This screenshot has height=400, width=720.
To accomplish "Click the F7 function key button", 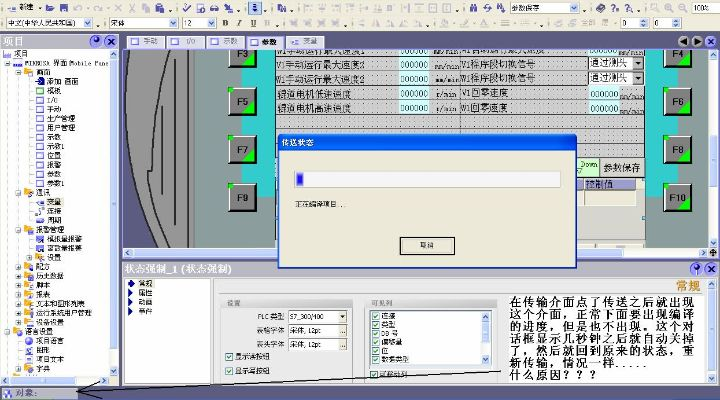I will [x=243, y=150].
